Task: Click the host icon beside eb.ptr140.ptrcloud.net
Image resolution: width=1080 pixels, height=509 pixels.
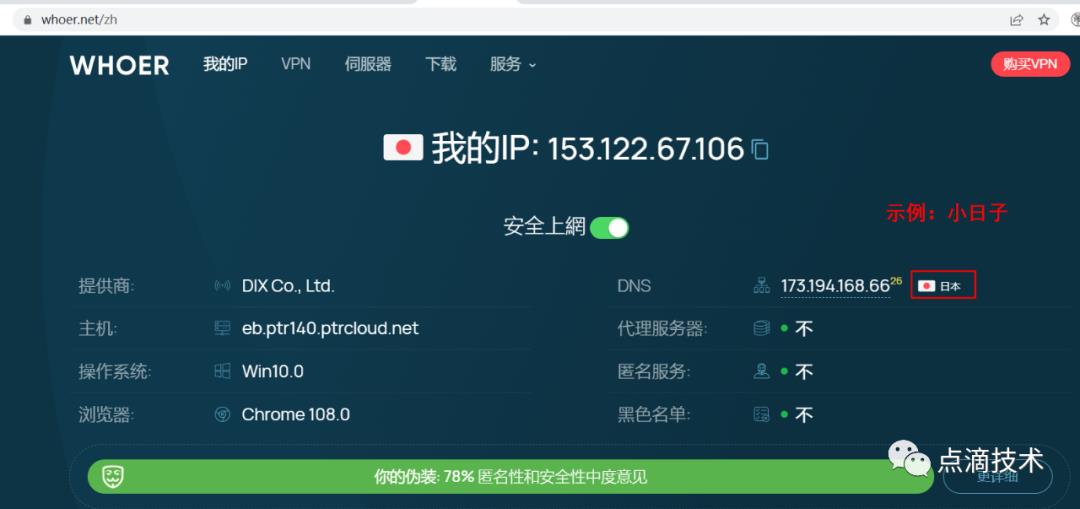Action: click(x=222, y=329)
